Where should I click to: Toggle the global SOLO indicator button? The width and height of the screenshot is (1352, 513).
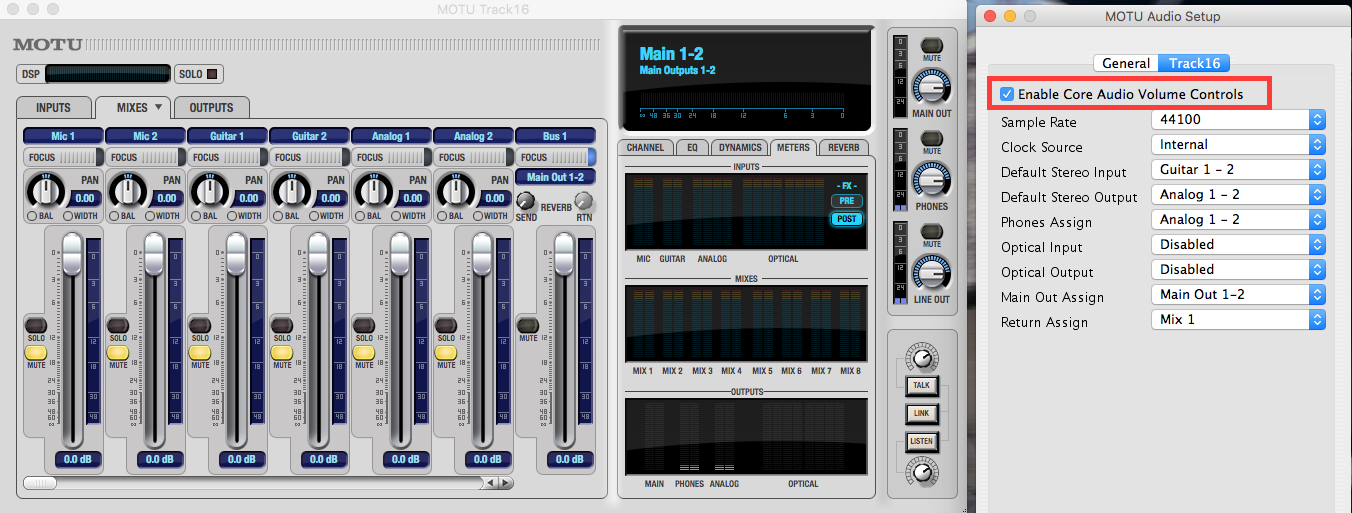coord(199,74)
